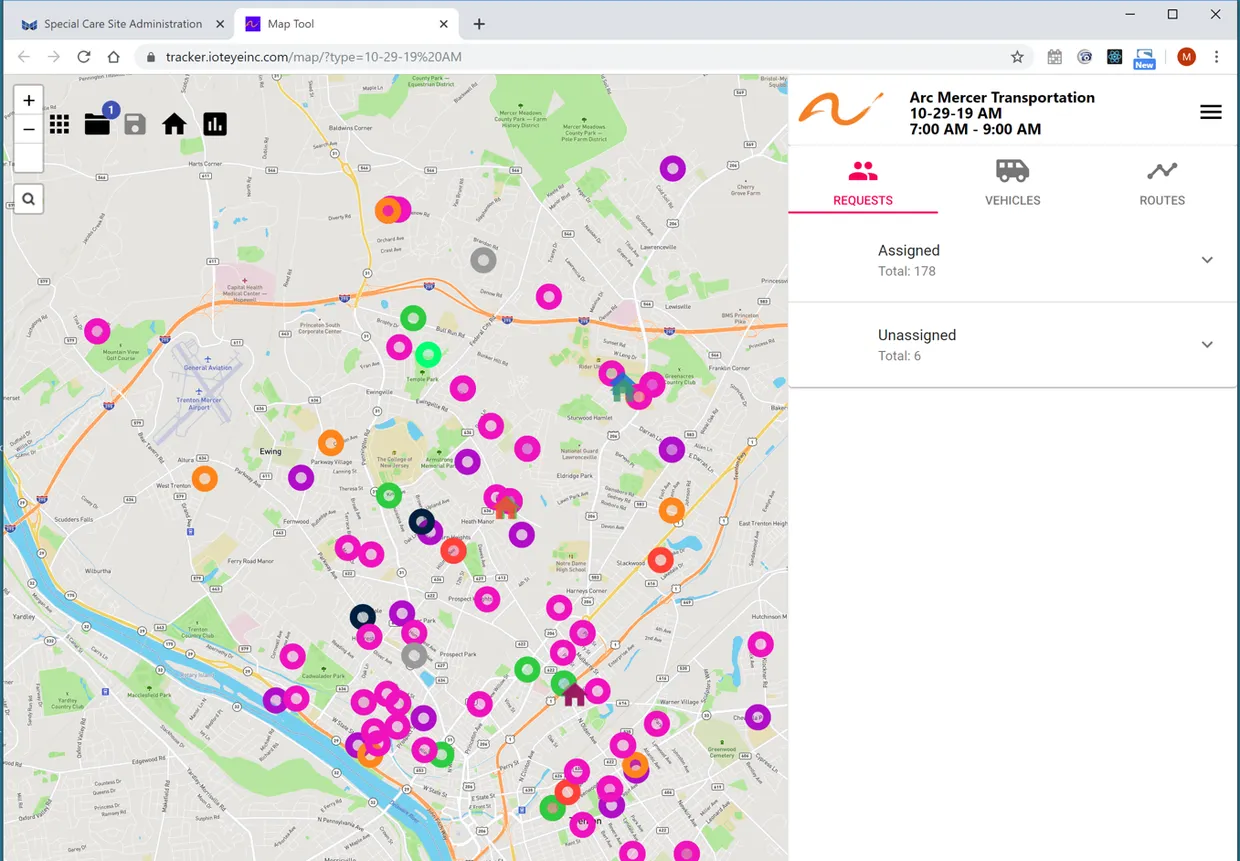The width and height of the screenshot is (1240, 861).
Task: Open the folder icon with badge
Action: point(97,124)
